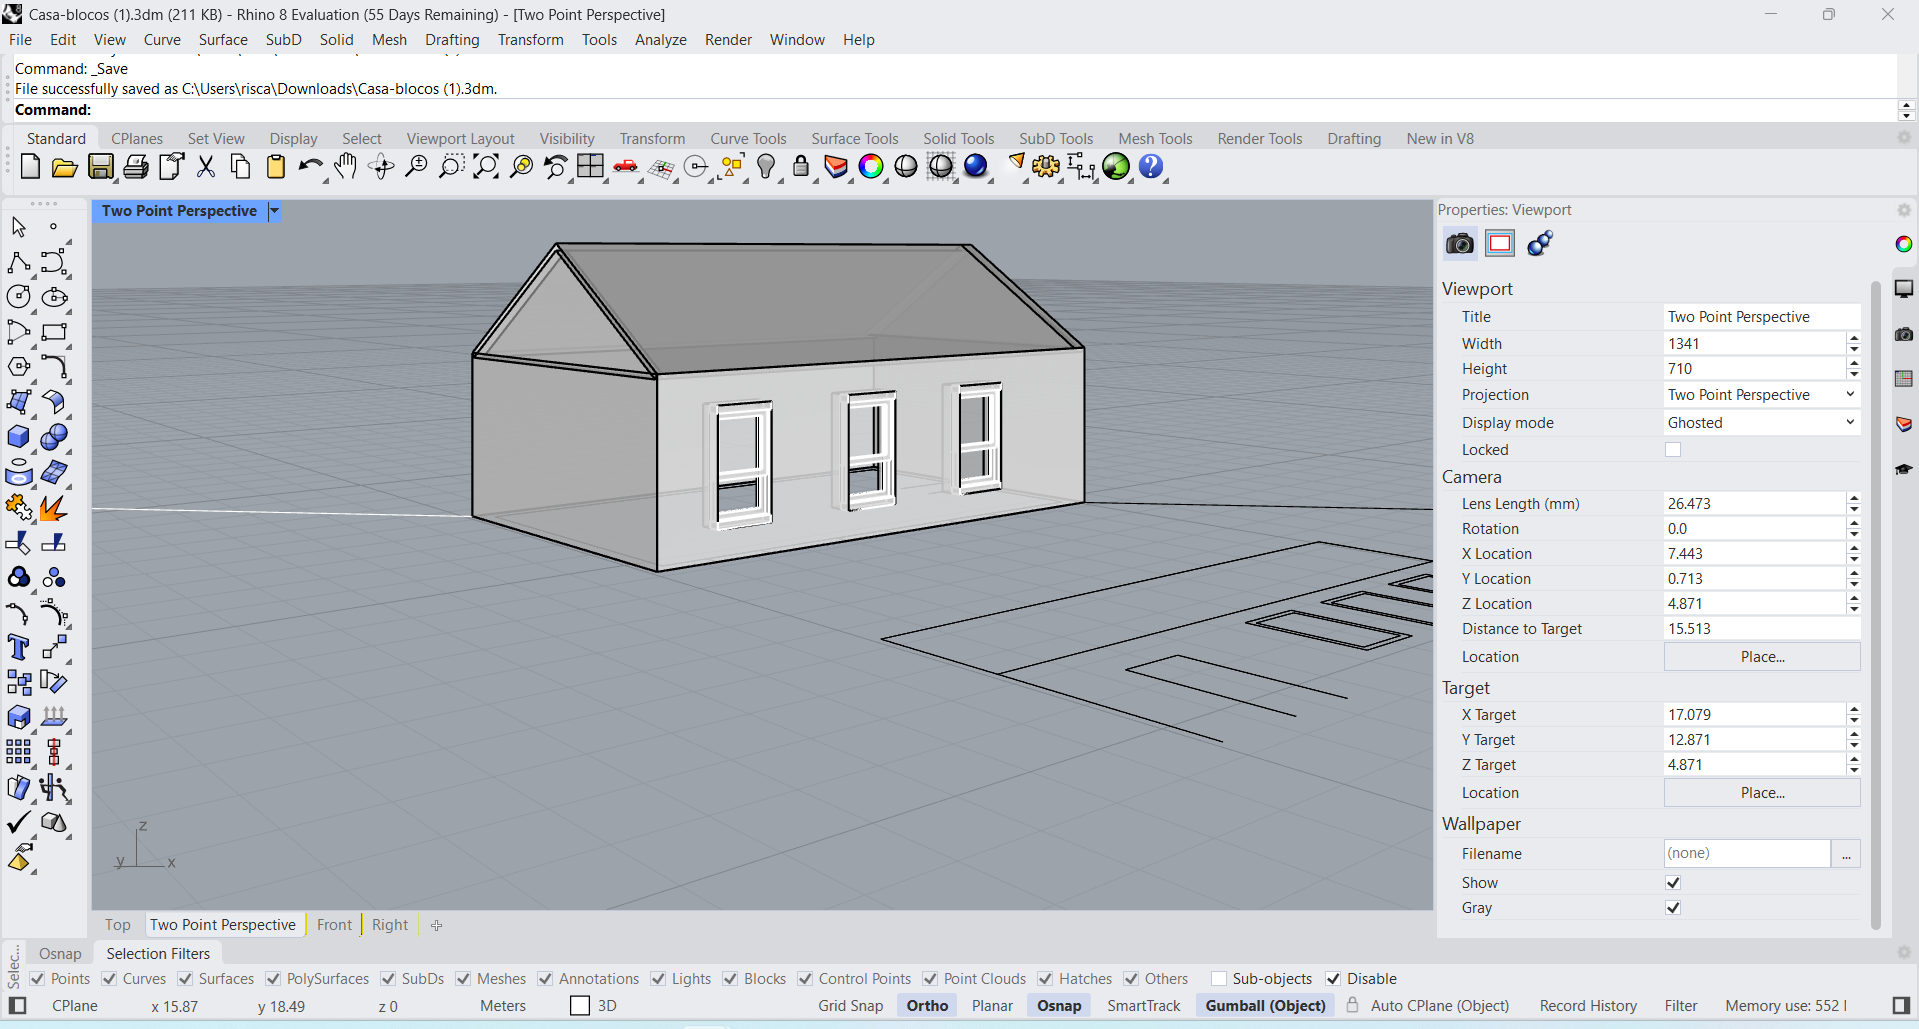Select the Pan view hand tool
This screenshot has width=1919, height=1029.
[345, 167]
